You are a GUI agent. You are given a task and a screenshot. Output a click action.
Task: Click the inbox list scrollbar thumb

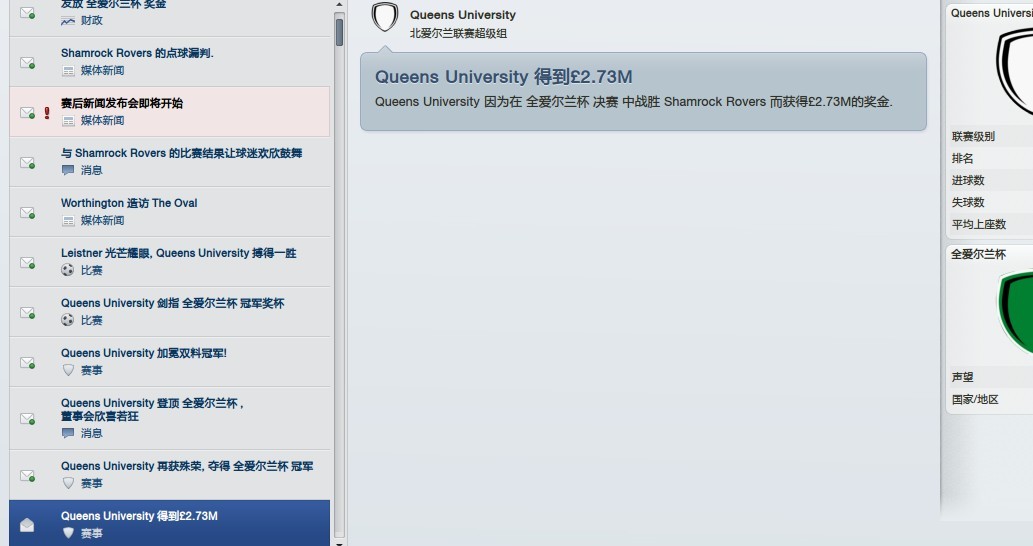[339, 32]
